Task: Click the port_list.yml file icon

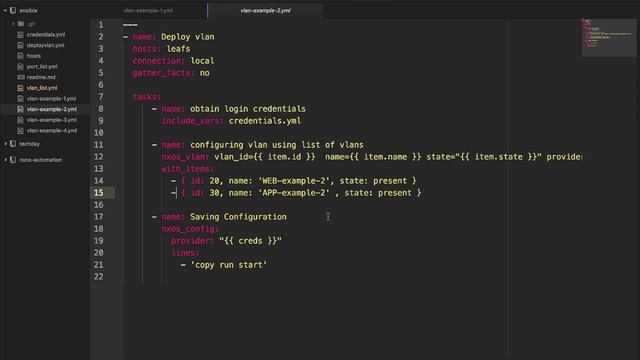Action: pos(20,67)
